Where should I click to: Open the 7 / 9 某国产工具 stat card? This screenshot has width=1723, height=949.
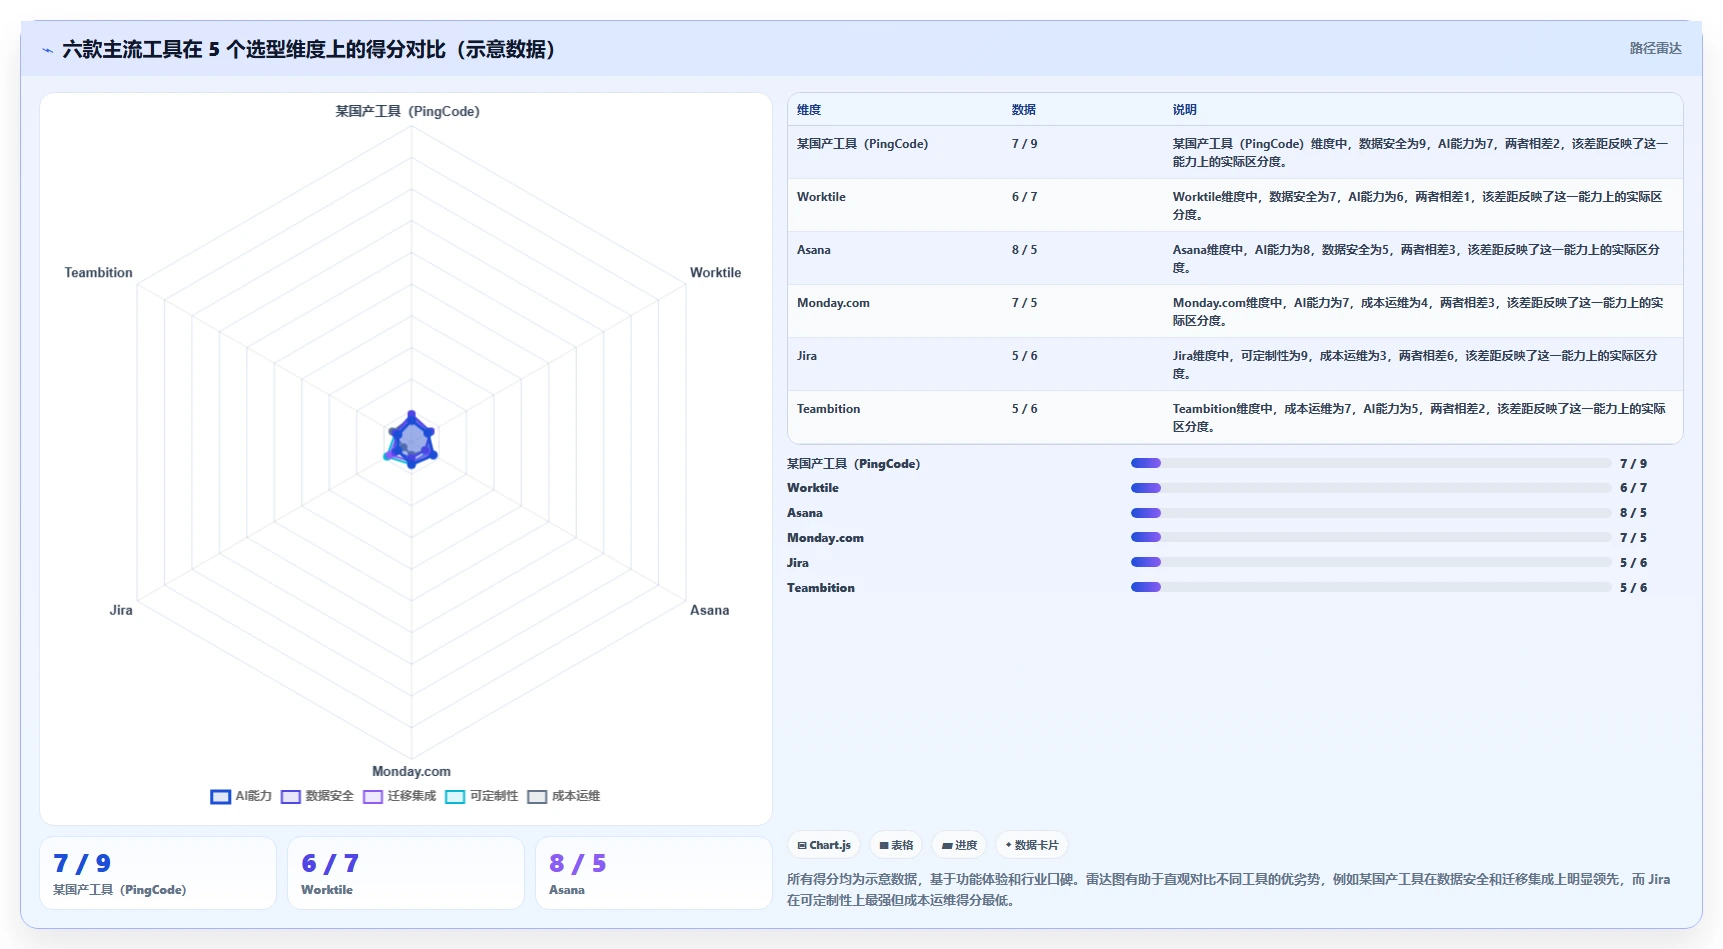[x=157, y=873]
